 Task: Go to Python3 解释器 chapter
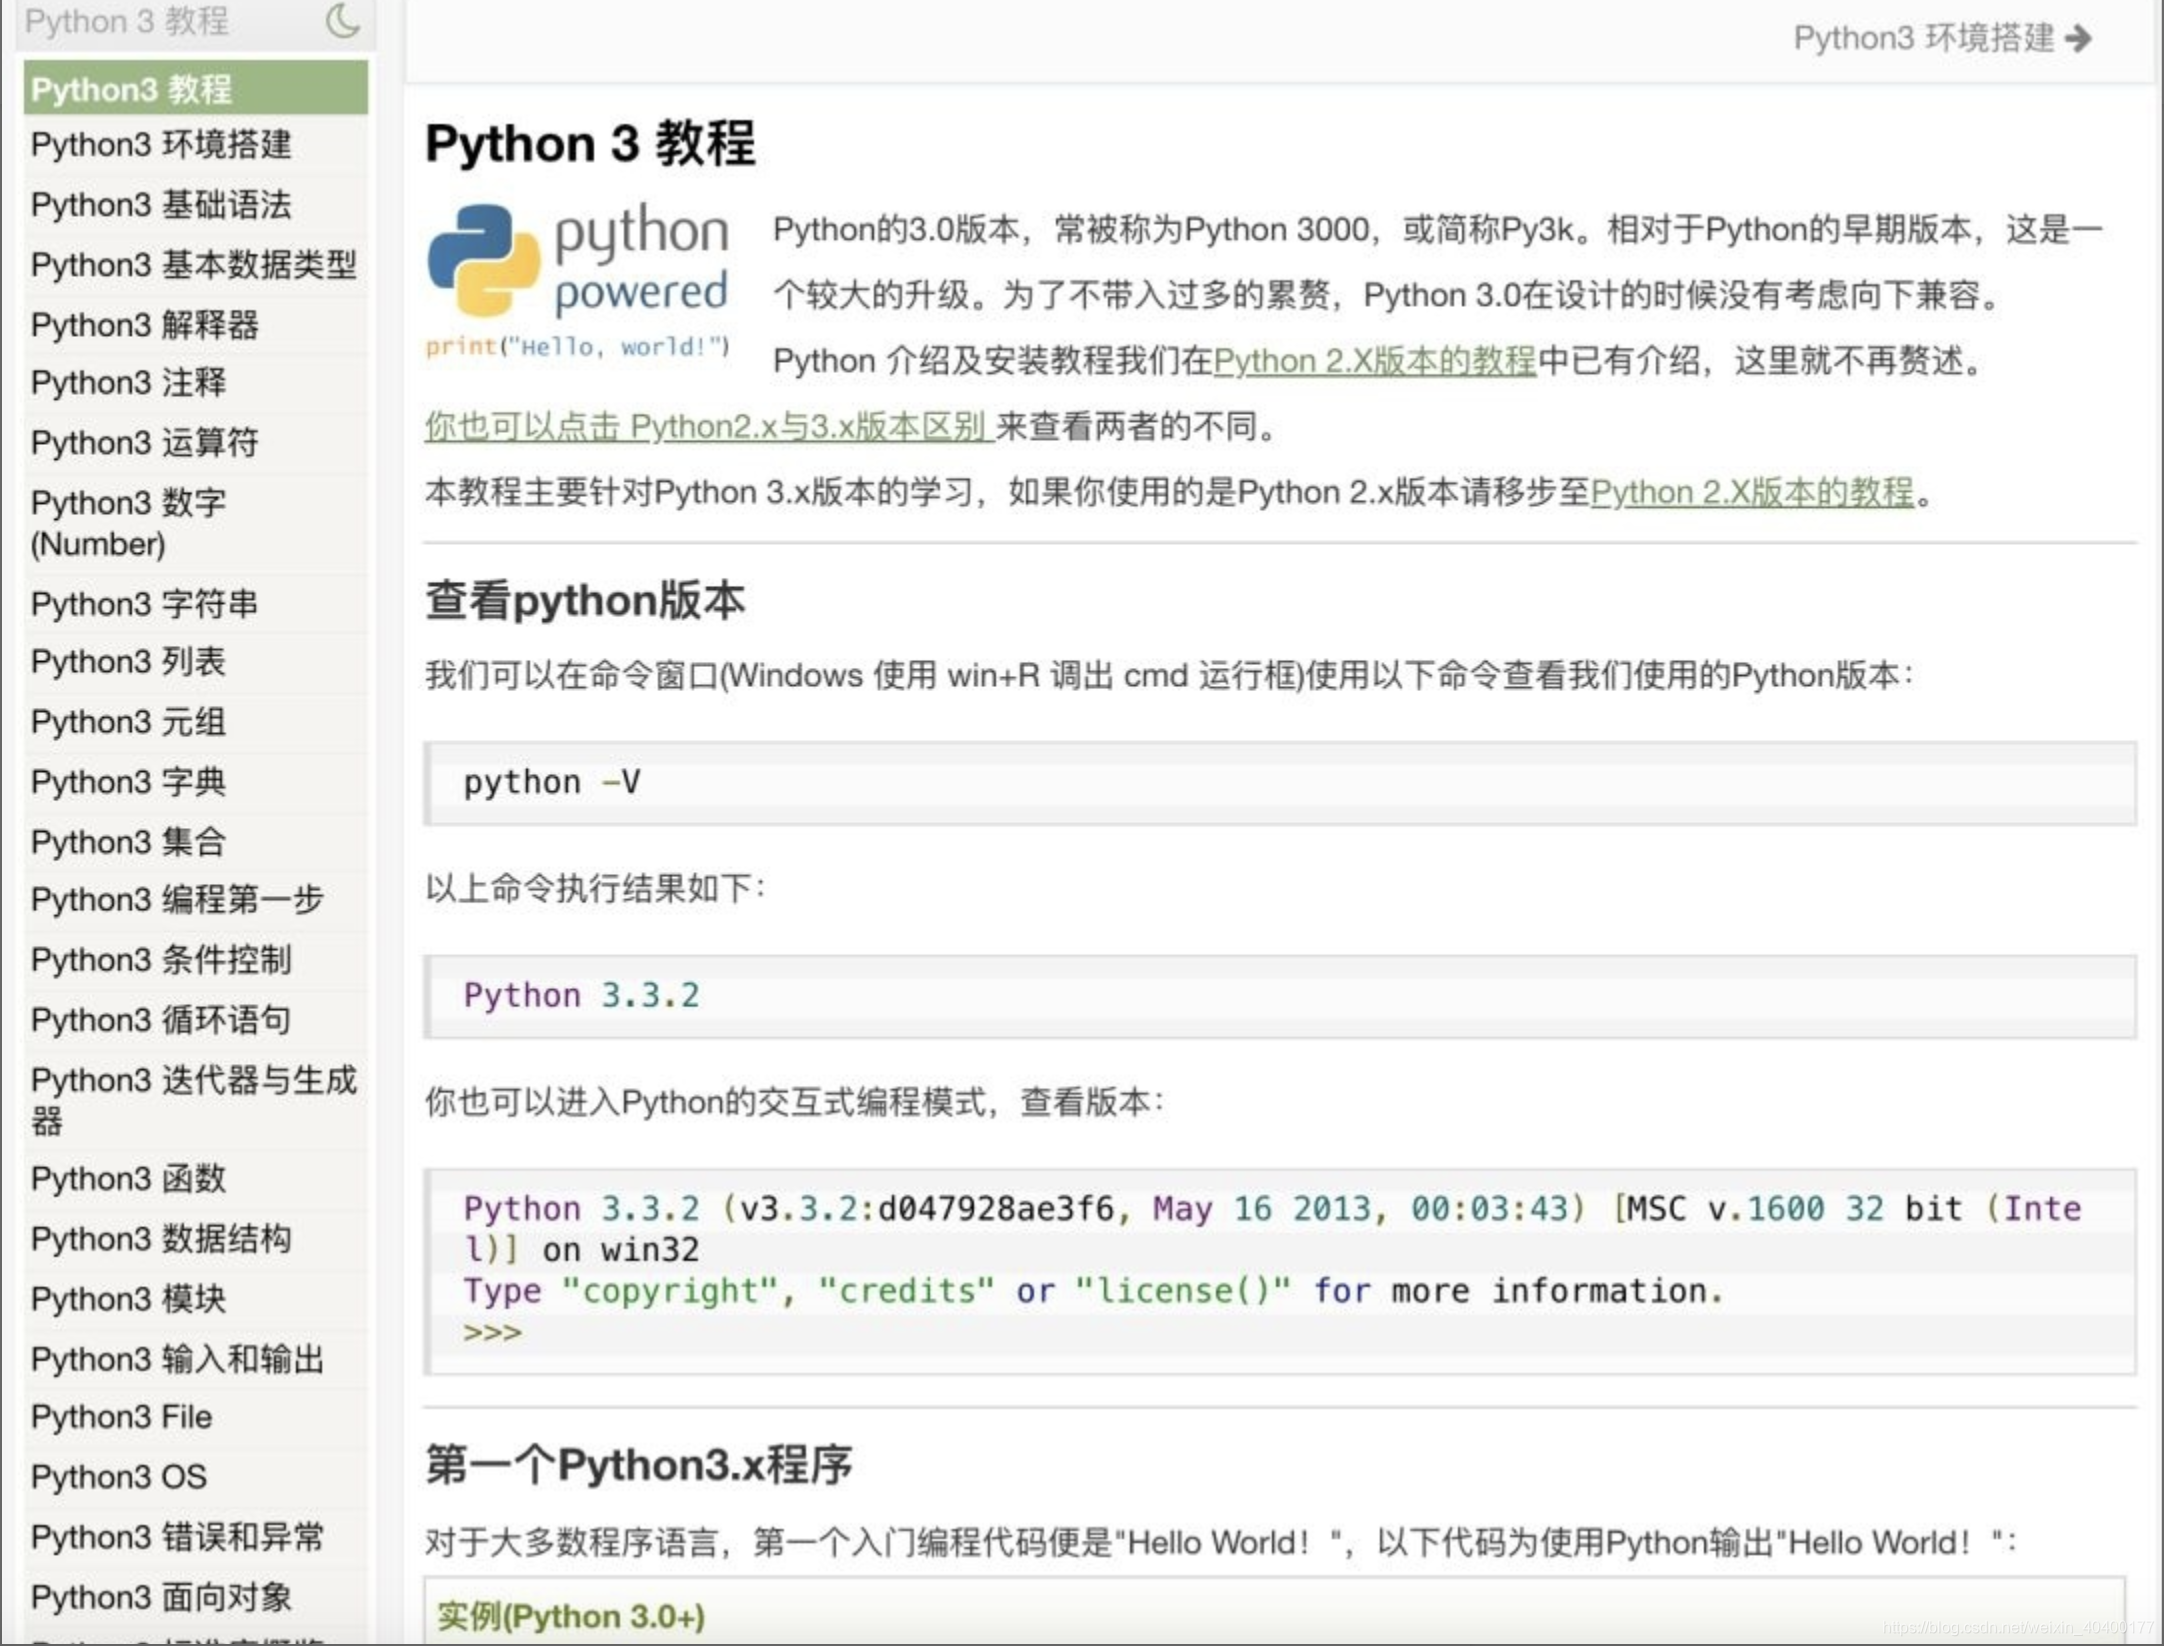(145, 325)
